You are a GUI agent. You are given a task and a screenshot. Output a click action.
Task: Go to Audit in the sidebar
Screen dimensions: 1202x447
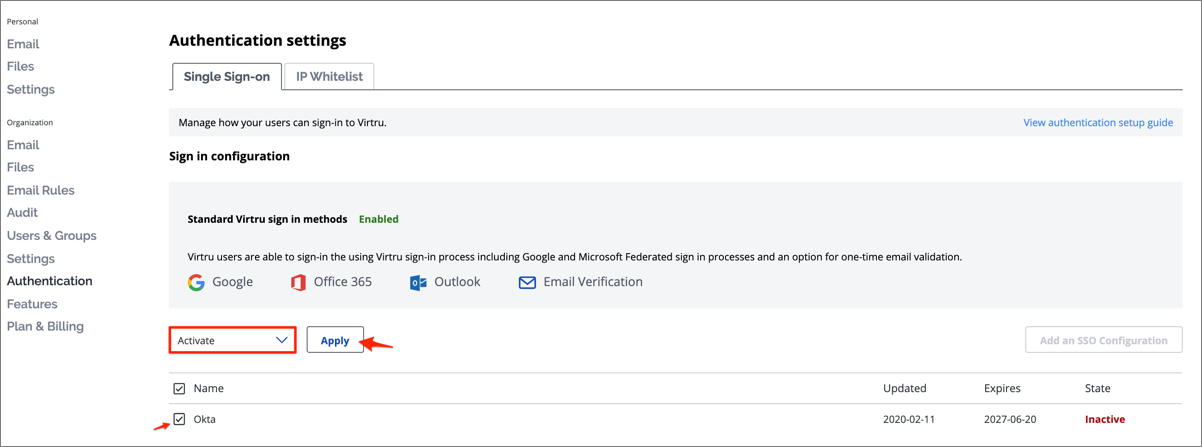[22, 212]
